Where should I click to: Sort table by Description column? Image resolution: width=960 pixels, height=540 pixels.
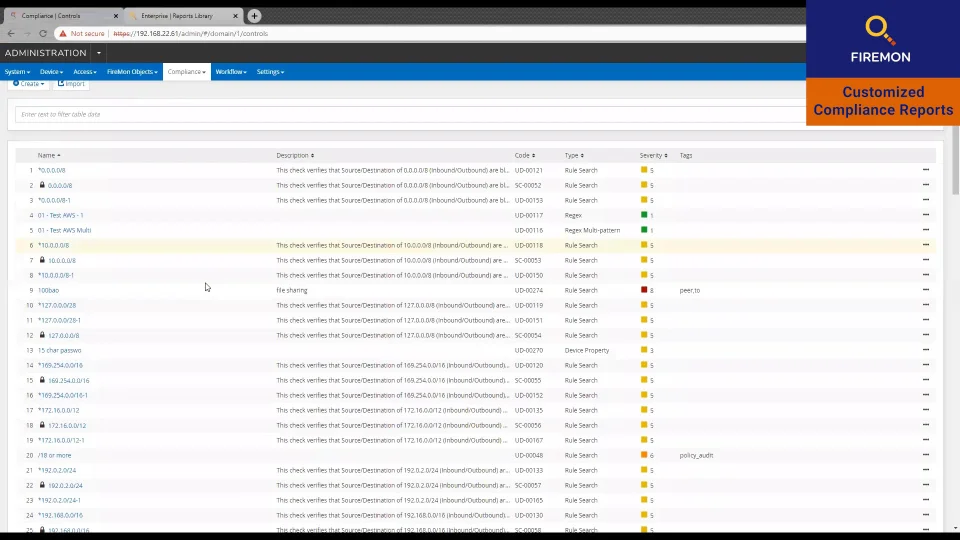(295, 156)
